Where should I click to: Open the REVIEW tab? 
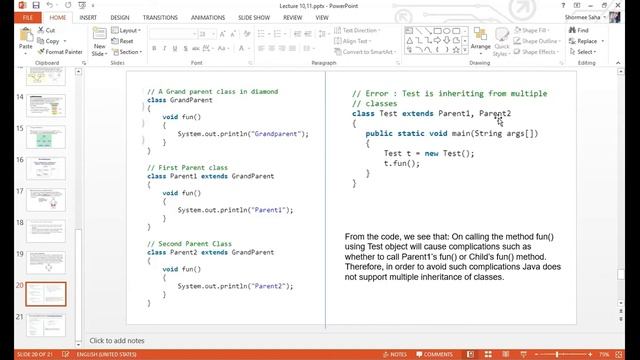point(293,18)
